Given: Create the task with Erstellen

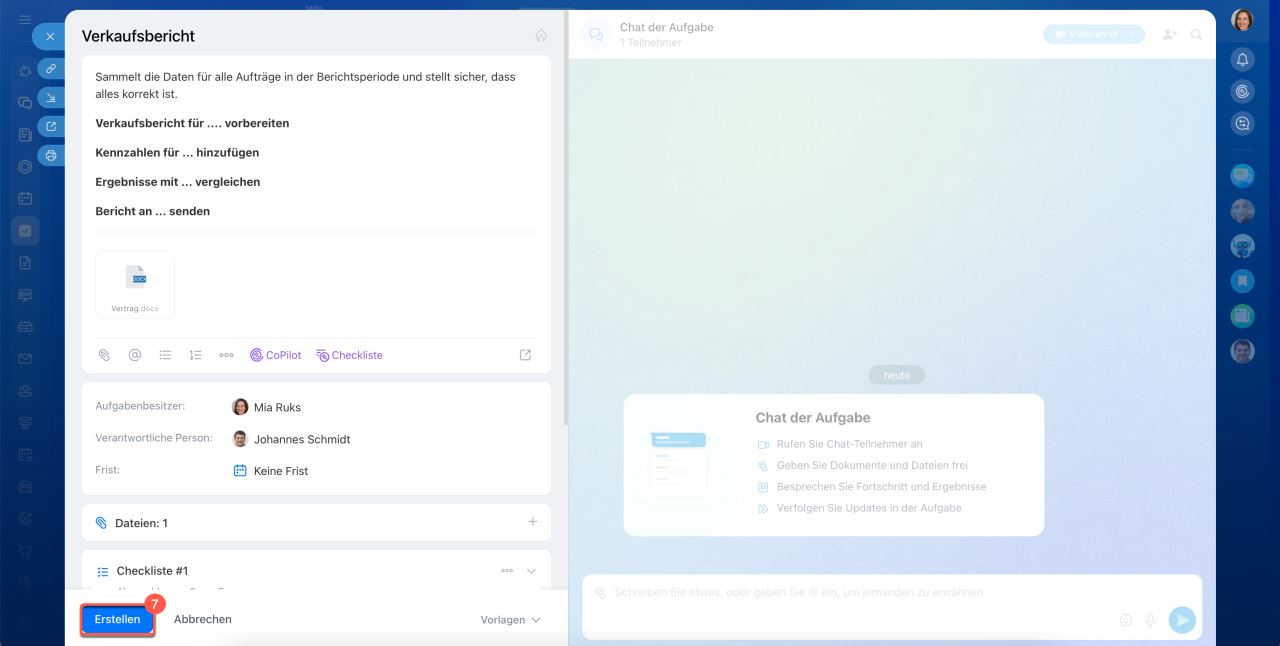Looking at the screenshot, I should click(x=117, y=619).
